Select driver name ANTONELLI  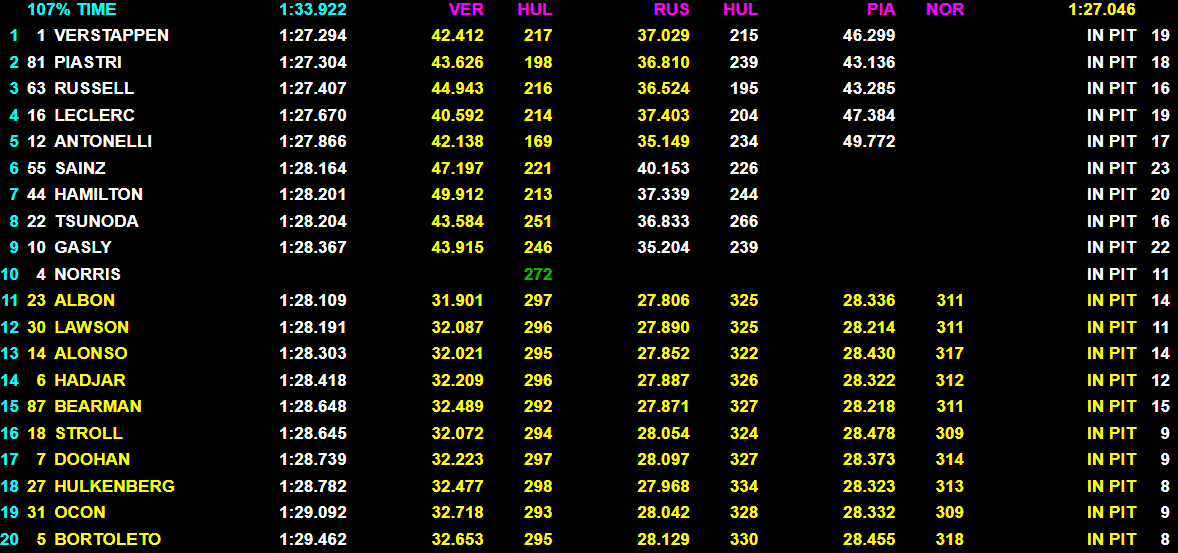103,141
